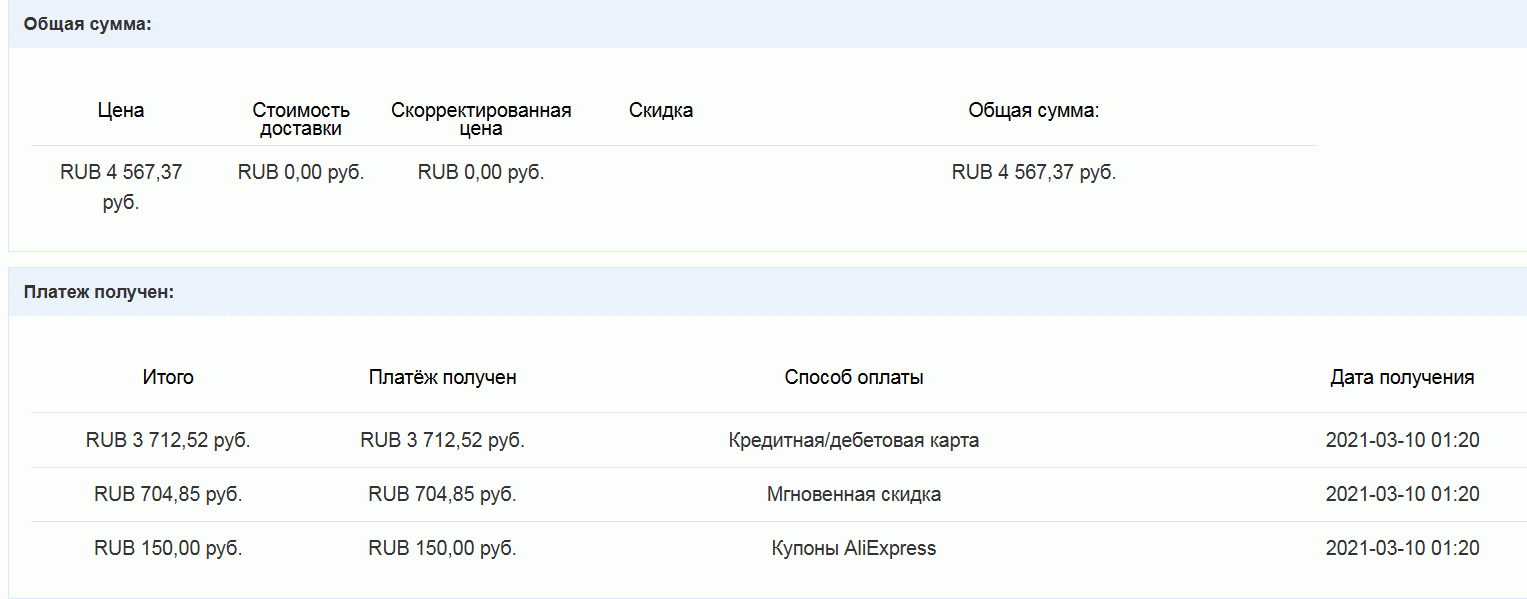Select the 'Цена' column header
Viewport: 1527px width, 599px height.
121,111
